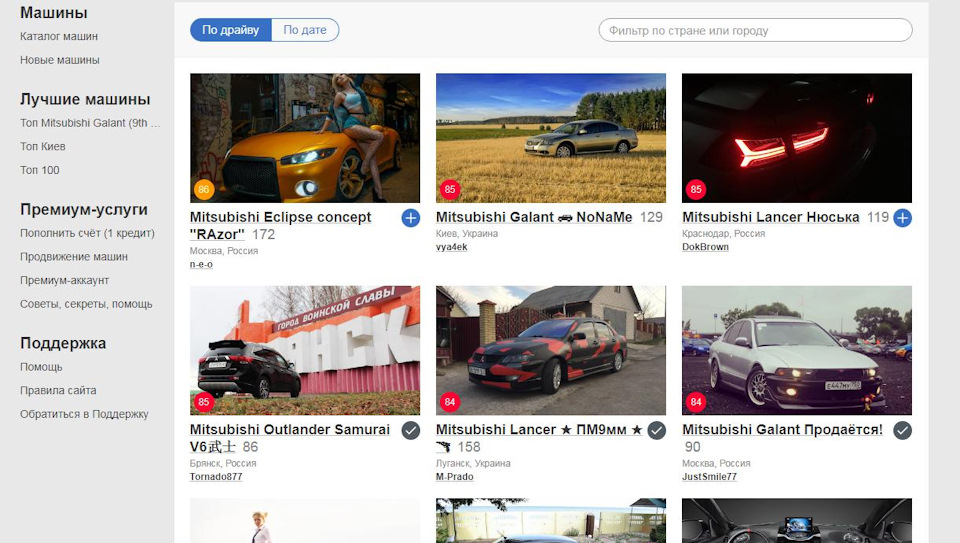Viewport: 960px width, 543px height.
Task: Click the 85 badge on Galant NoNaMe photo
Action: click(x=450, y=189)
